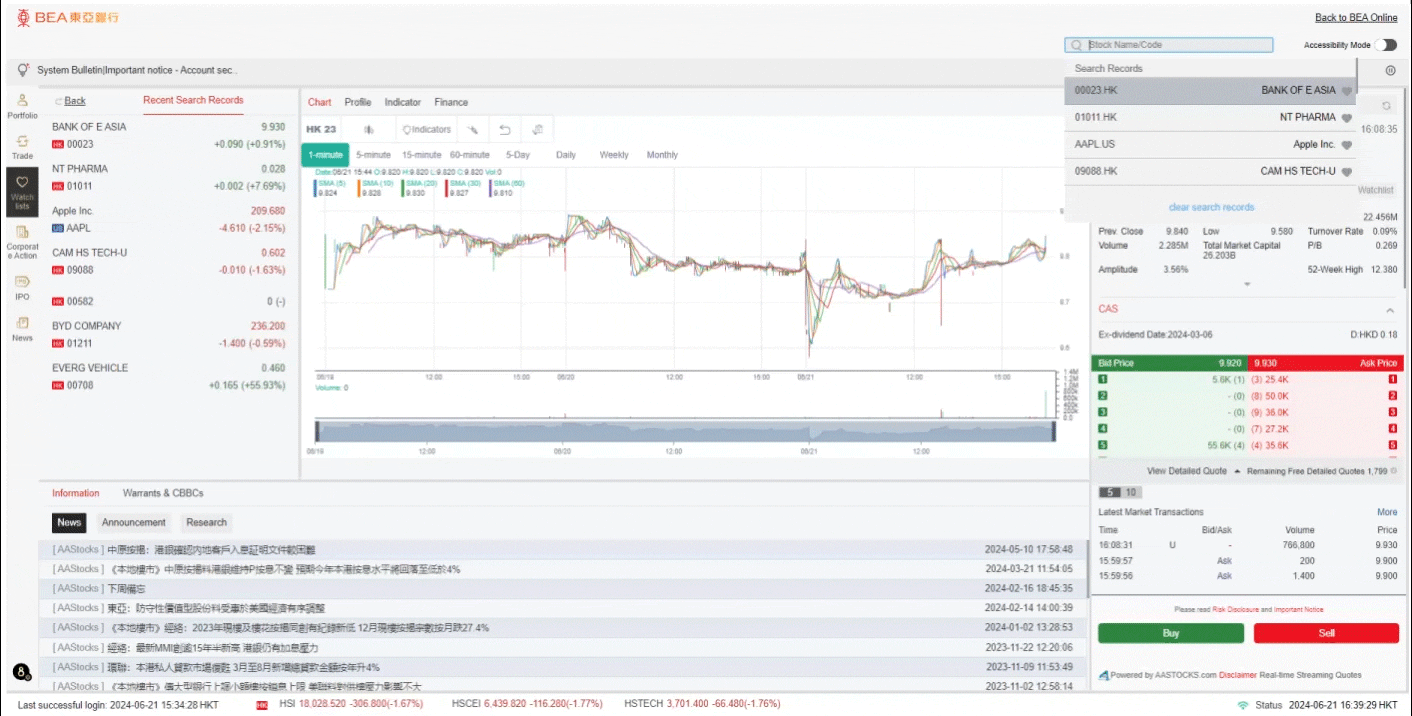Expand more quote details arrow

pyautogui.click(x=1246, y=285)
